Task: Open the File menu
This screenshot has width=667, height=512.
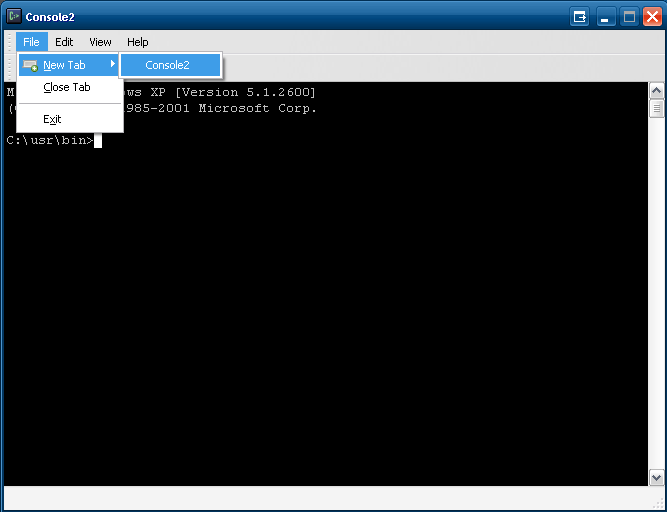Action: click(x=31, y=42)
